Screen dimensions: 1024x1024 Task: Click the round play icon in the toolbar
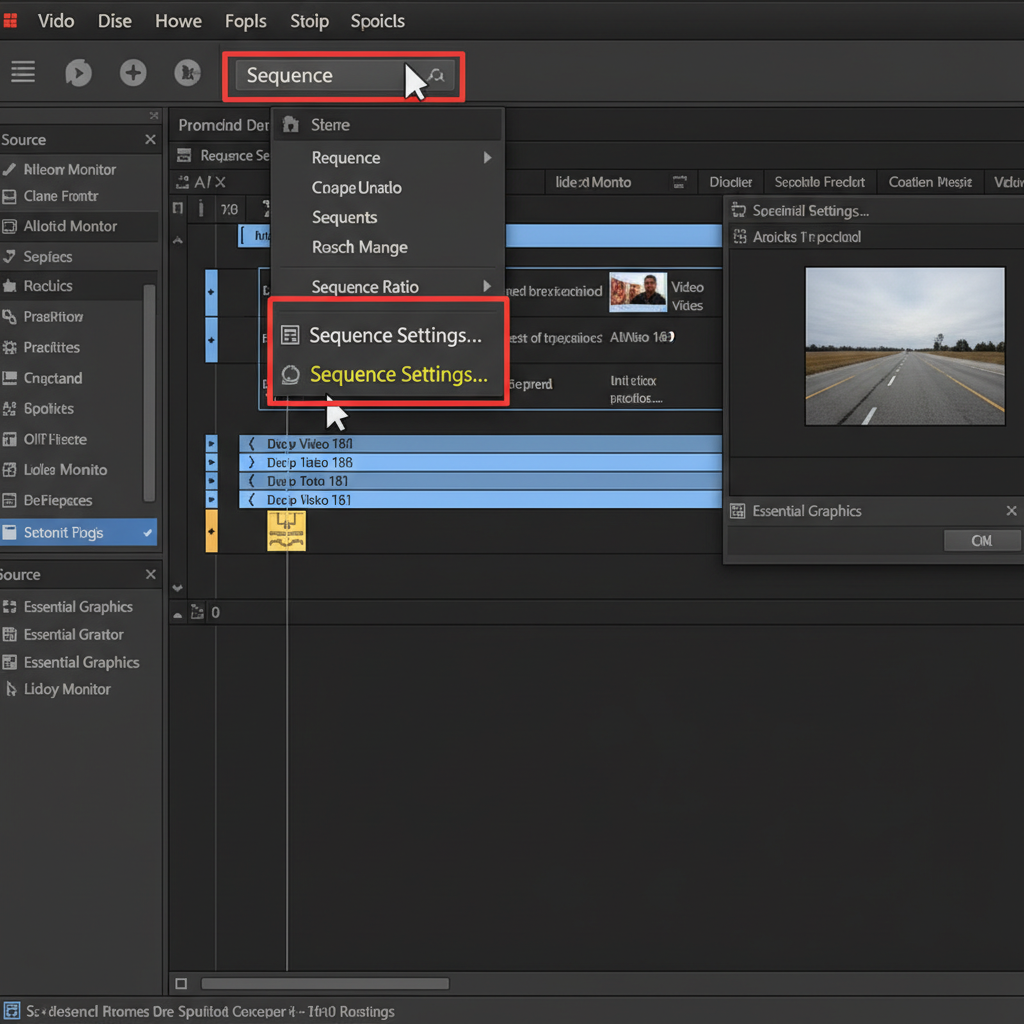tap(78, 72)
